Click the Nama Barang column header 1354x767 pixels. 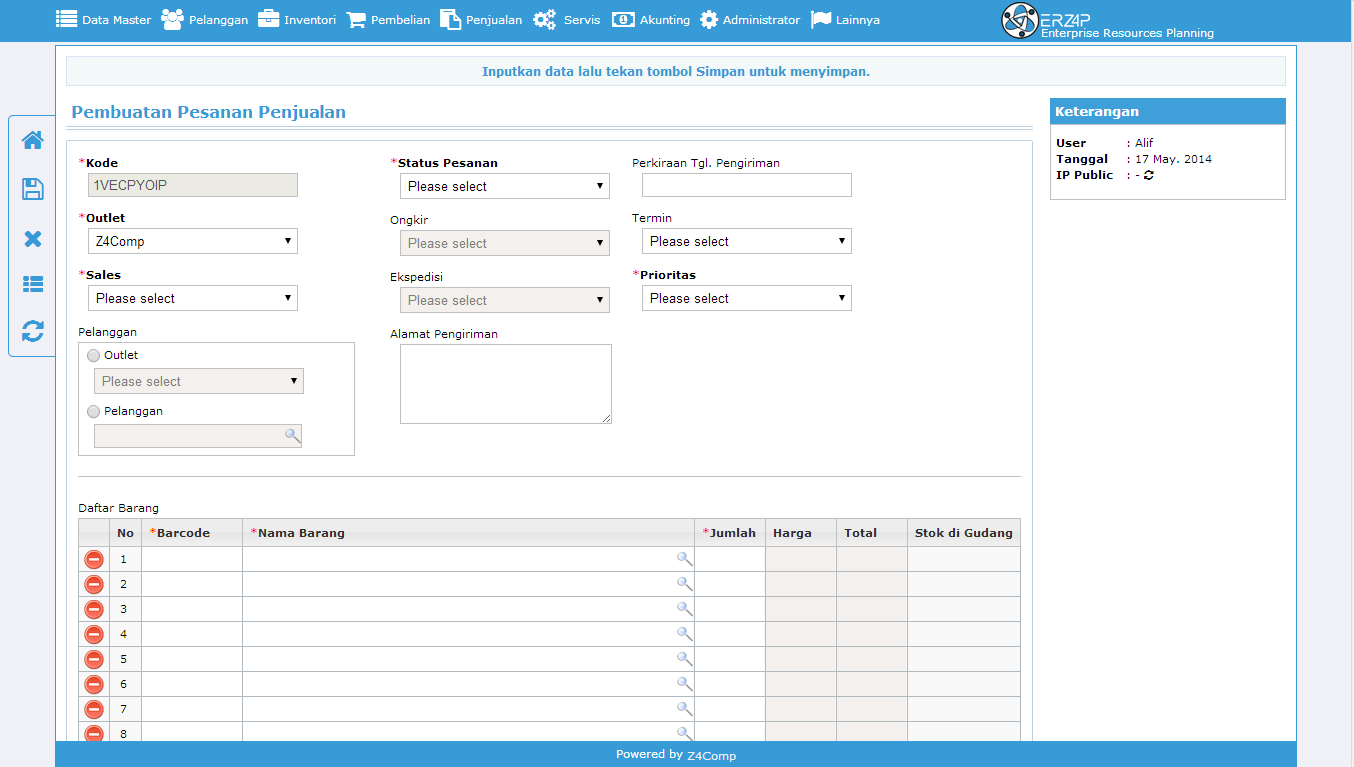[468, 533]
